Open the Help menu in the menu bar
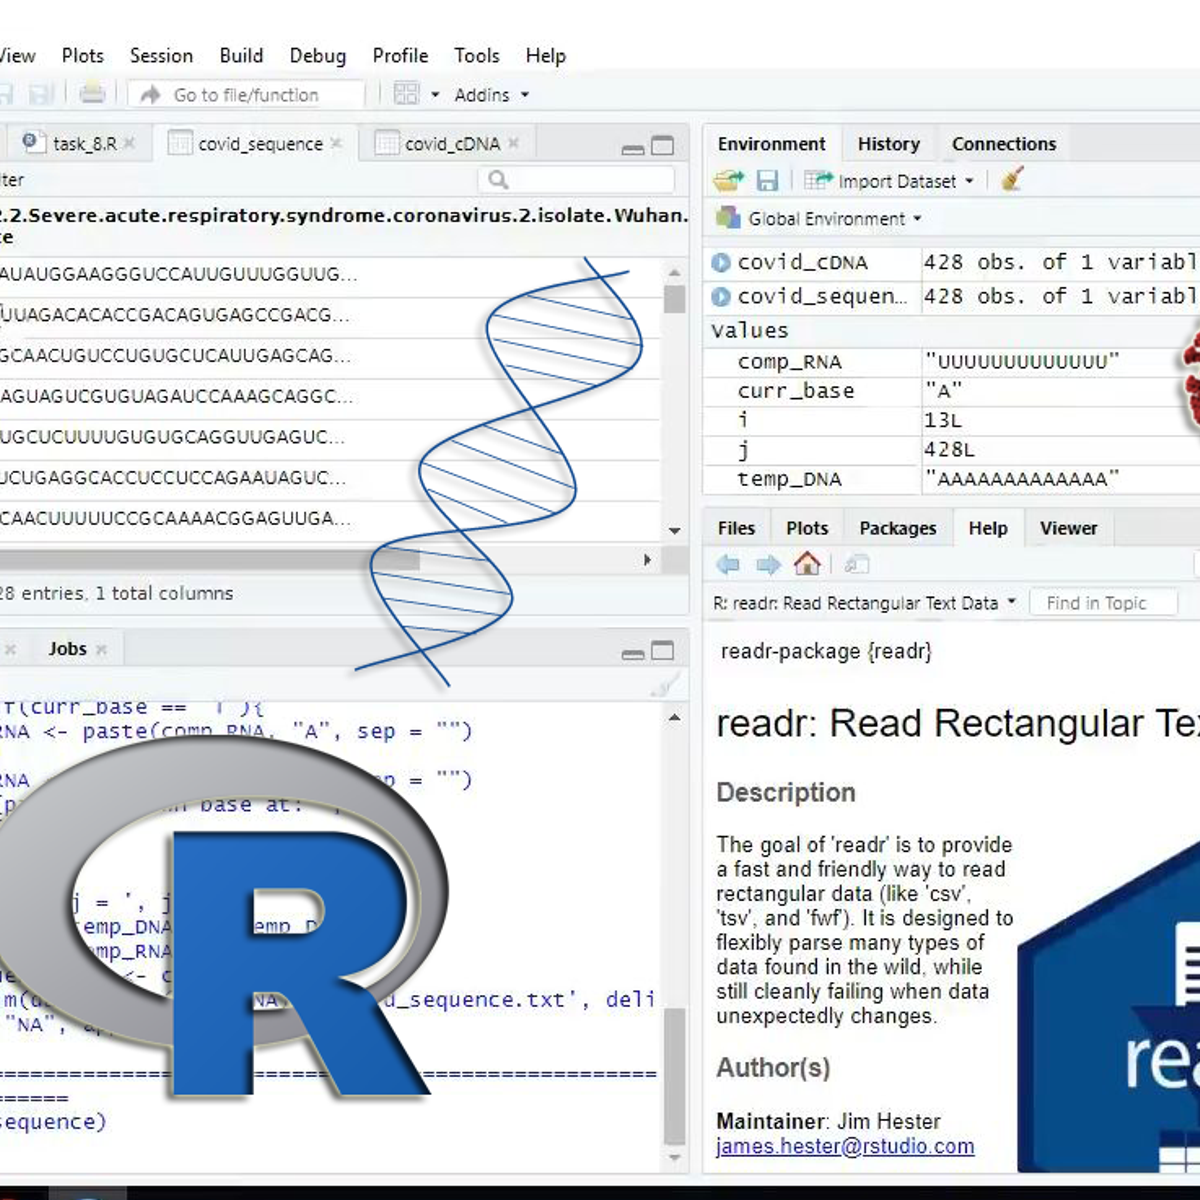The image size is (1200, 1200). pyautogui.click(x=546, y=56)
